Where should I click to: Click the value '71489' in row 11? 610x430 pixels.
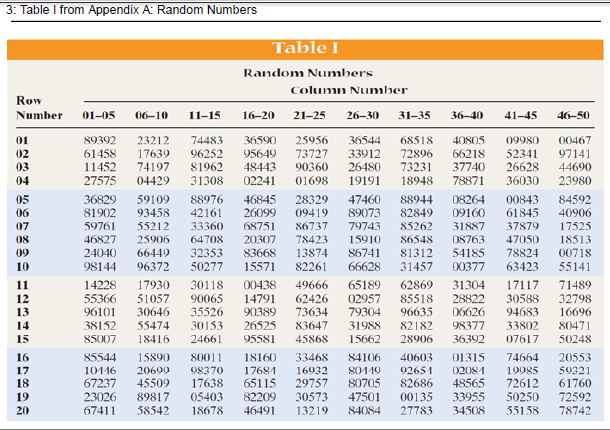(575, 285)
